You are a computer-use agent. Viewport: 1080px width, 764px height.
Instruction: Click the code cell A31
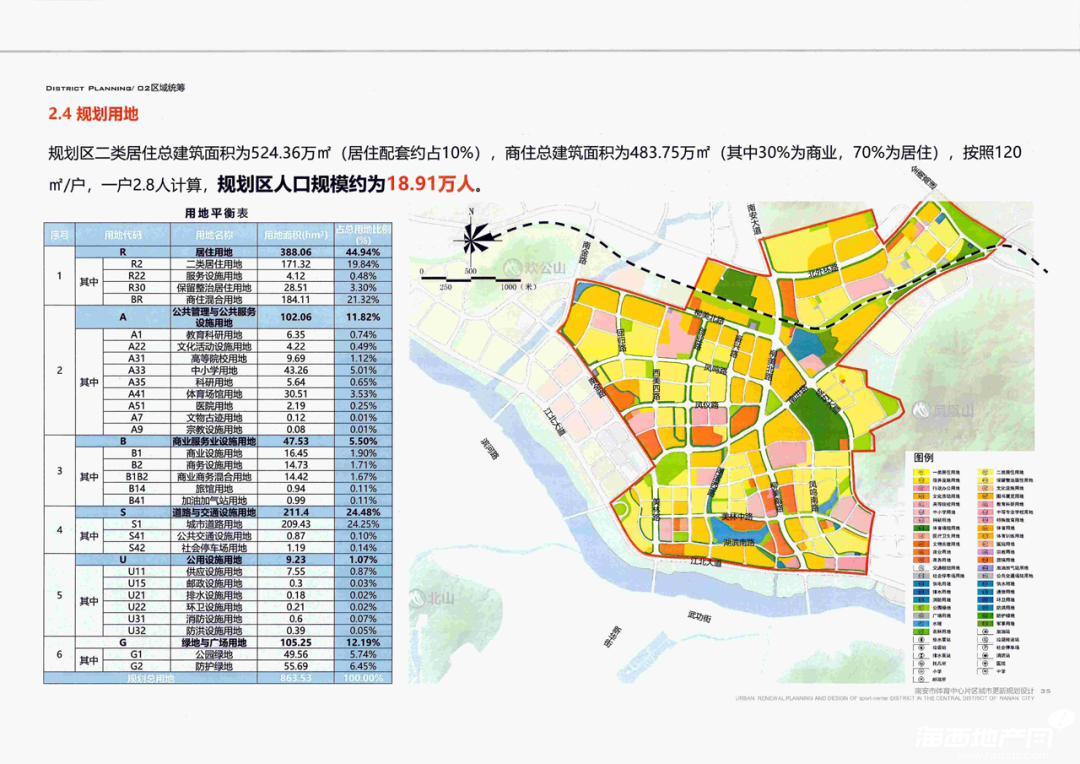click(x=136, y=358)
